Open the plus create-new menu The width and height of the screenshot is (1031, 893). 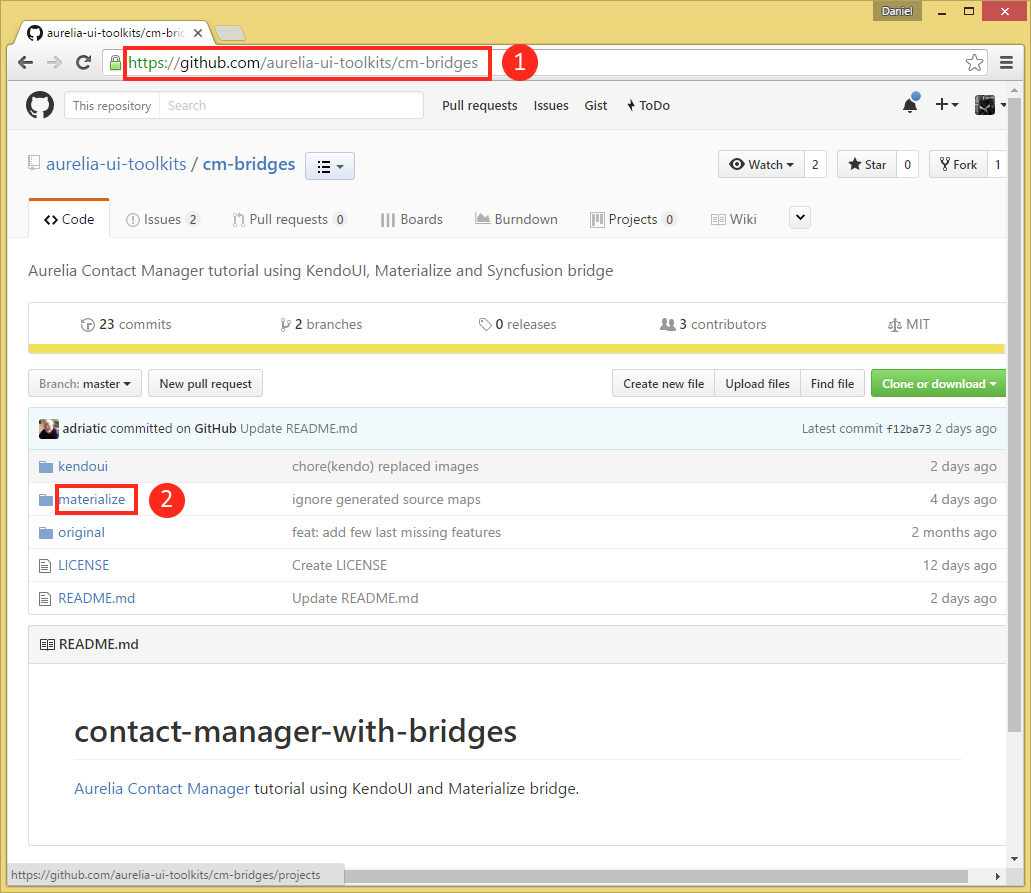pyautogui.click(x=947, y=105)
